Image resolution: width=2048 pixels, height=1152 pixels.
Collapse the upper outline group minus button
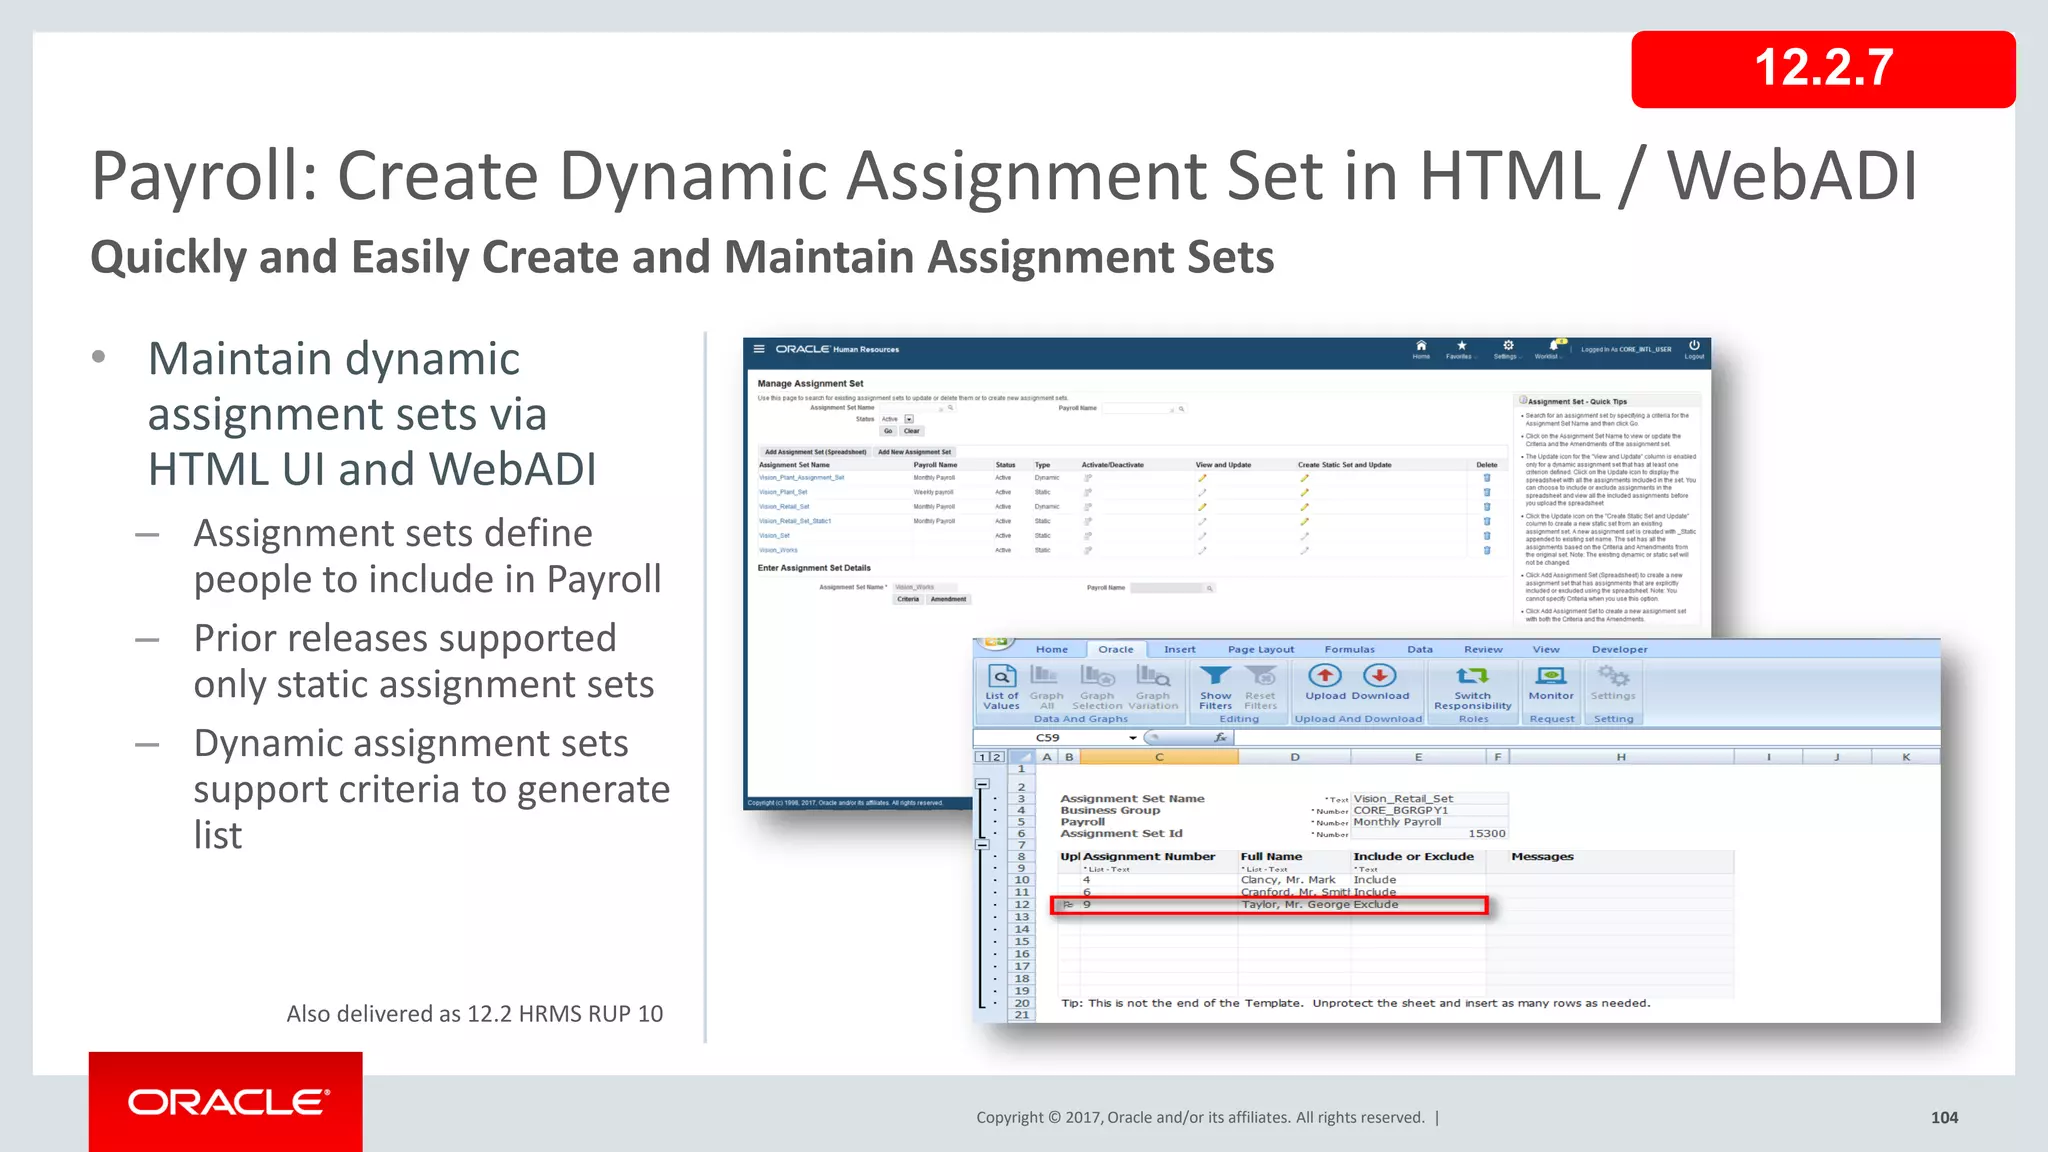coord(982,785)
